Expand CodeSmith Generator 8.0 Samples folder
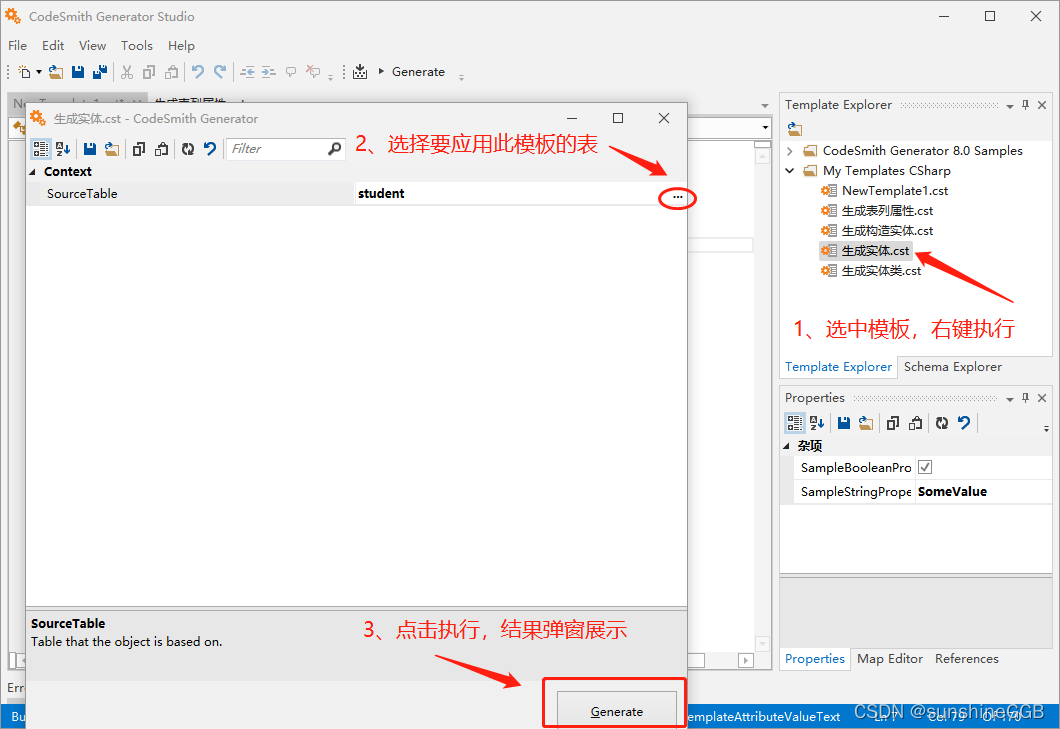Screen dimensions: 1060x729 [x=790, y=151]
